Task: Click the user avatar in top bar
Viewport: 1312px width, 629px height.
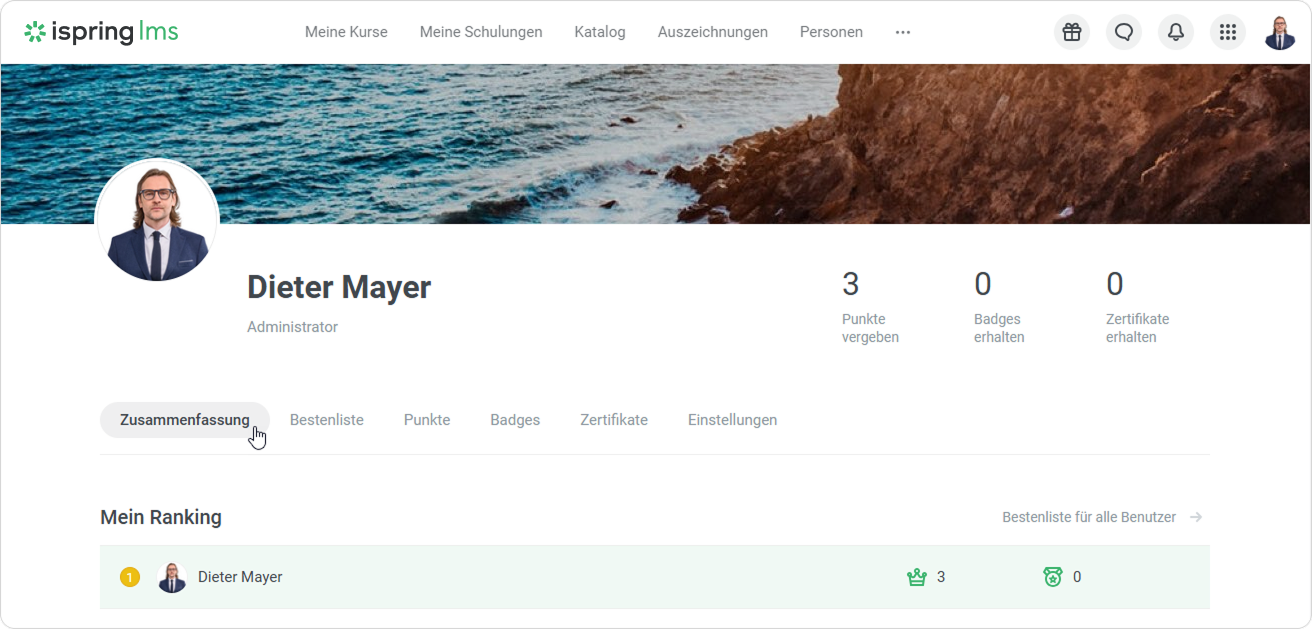Action: click(x=1280, y=32)
